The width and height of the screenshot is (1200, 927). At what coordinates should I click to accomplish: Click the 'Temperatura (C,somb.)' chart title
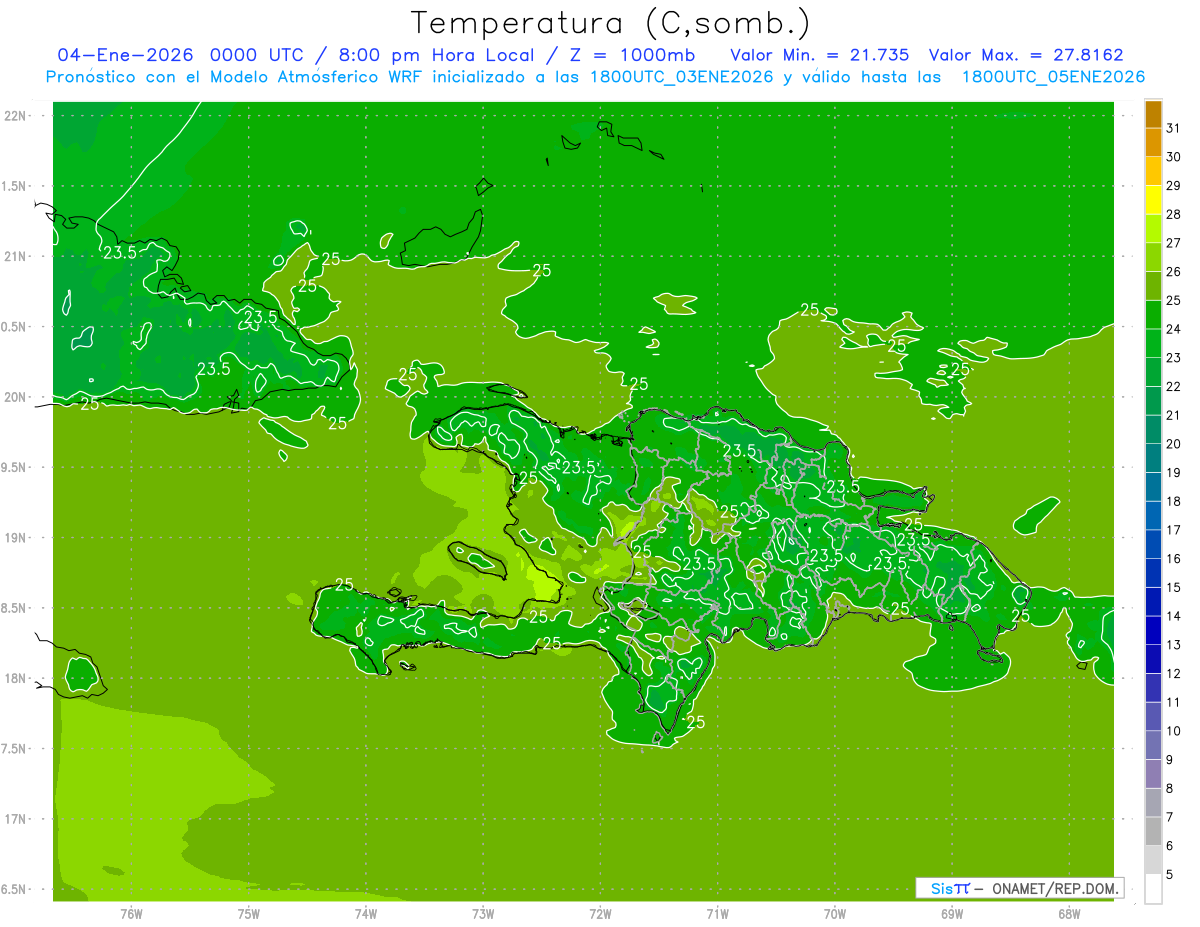pos(610,23)
